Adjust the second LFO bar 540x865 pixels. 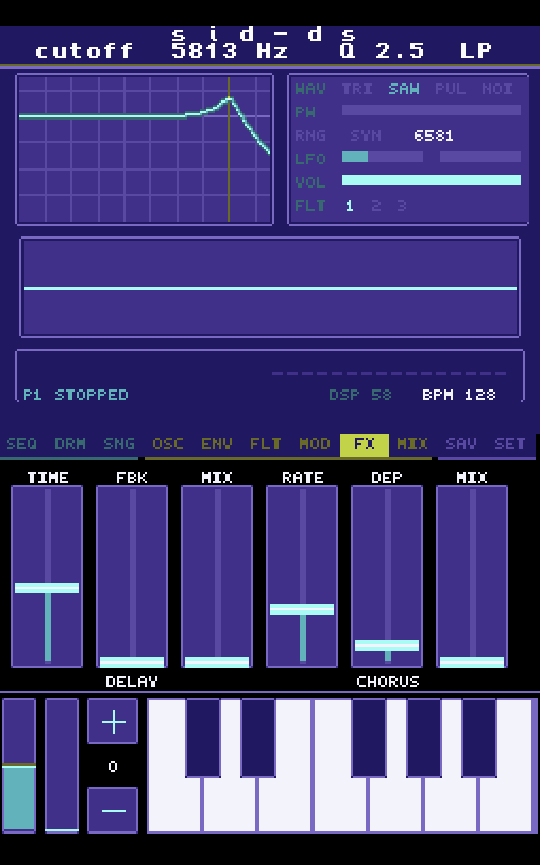480,157
